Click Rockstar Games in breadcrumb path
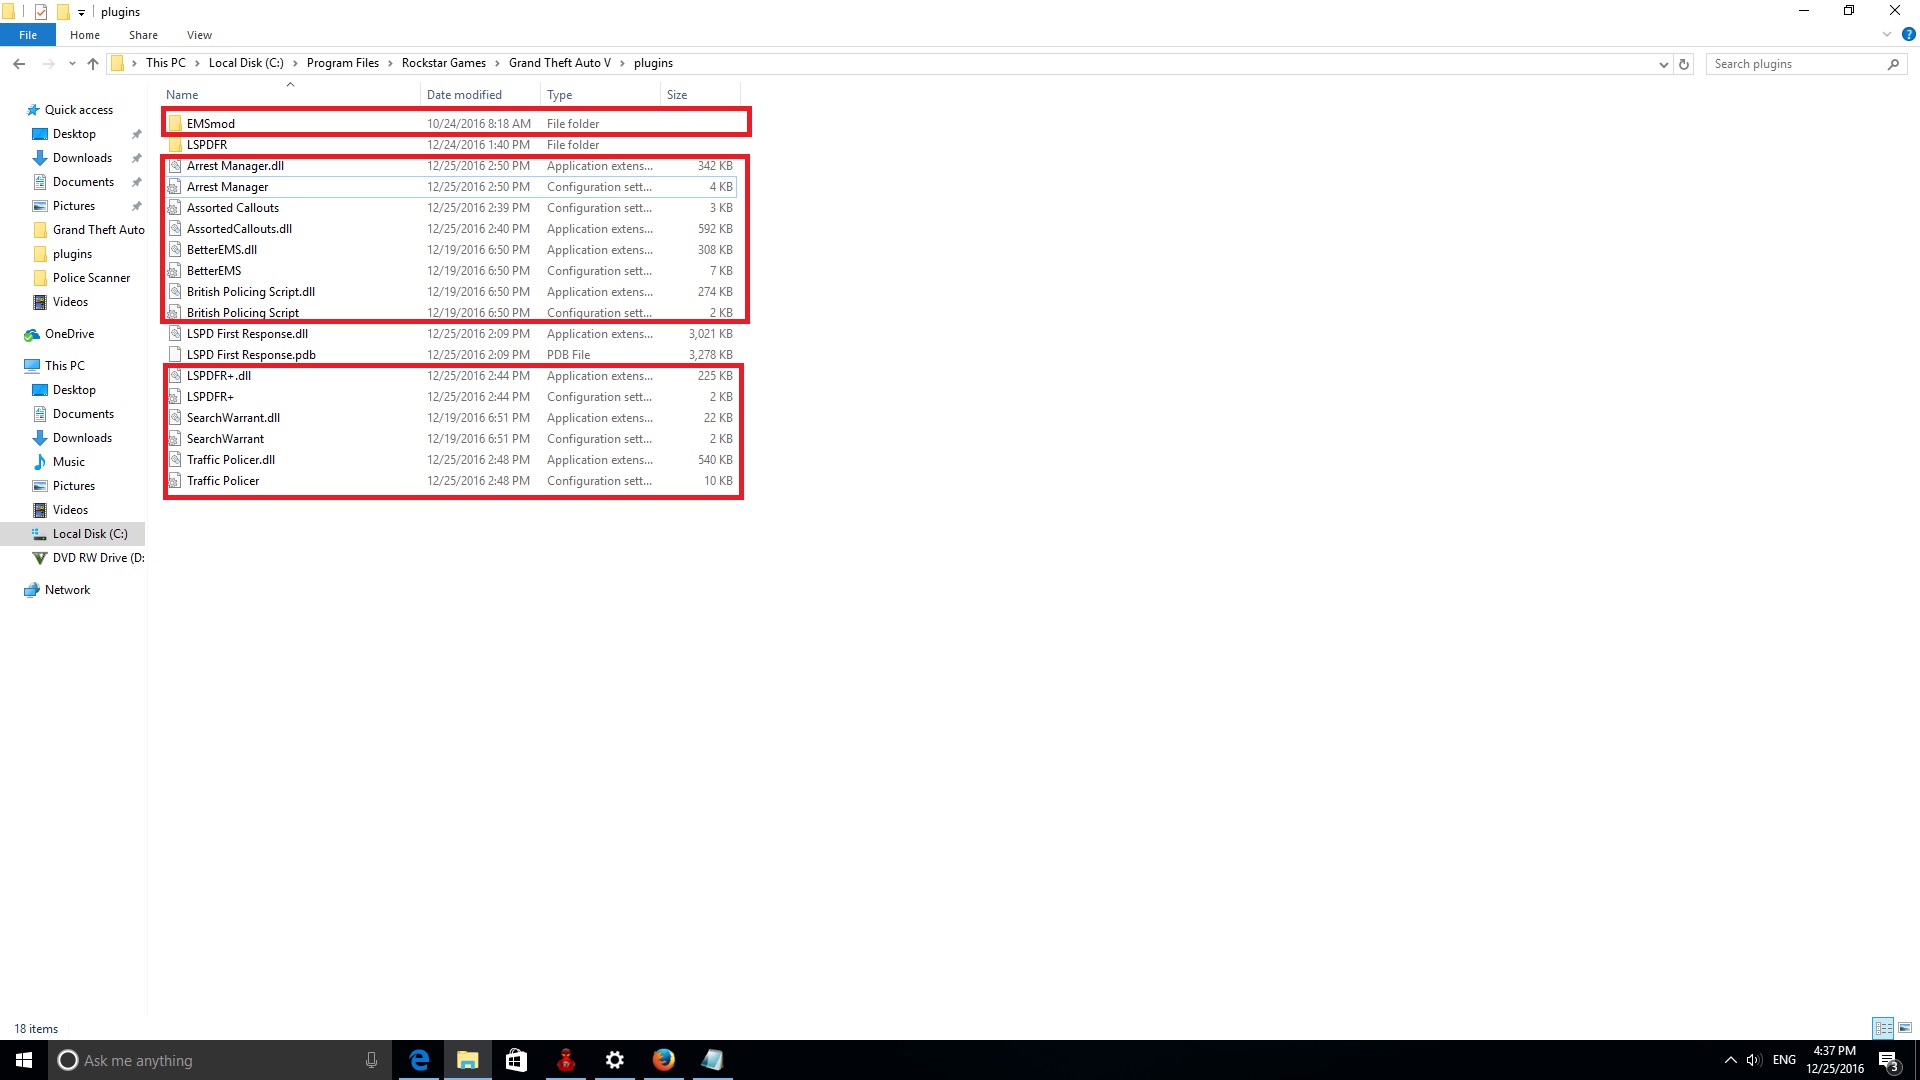 click(443, 63)
